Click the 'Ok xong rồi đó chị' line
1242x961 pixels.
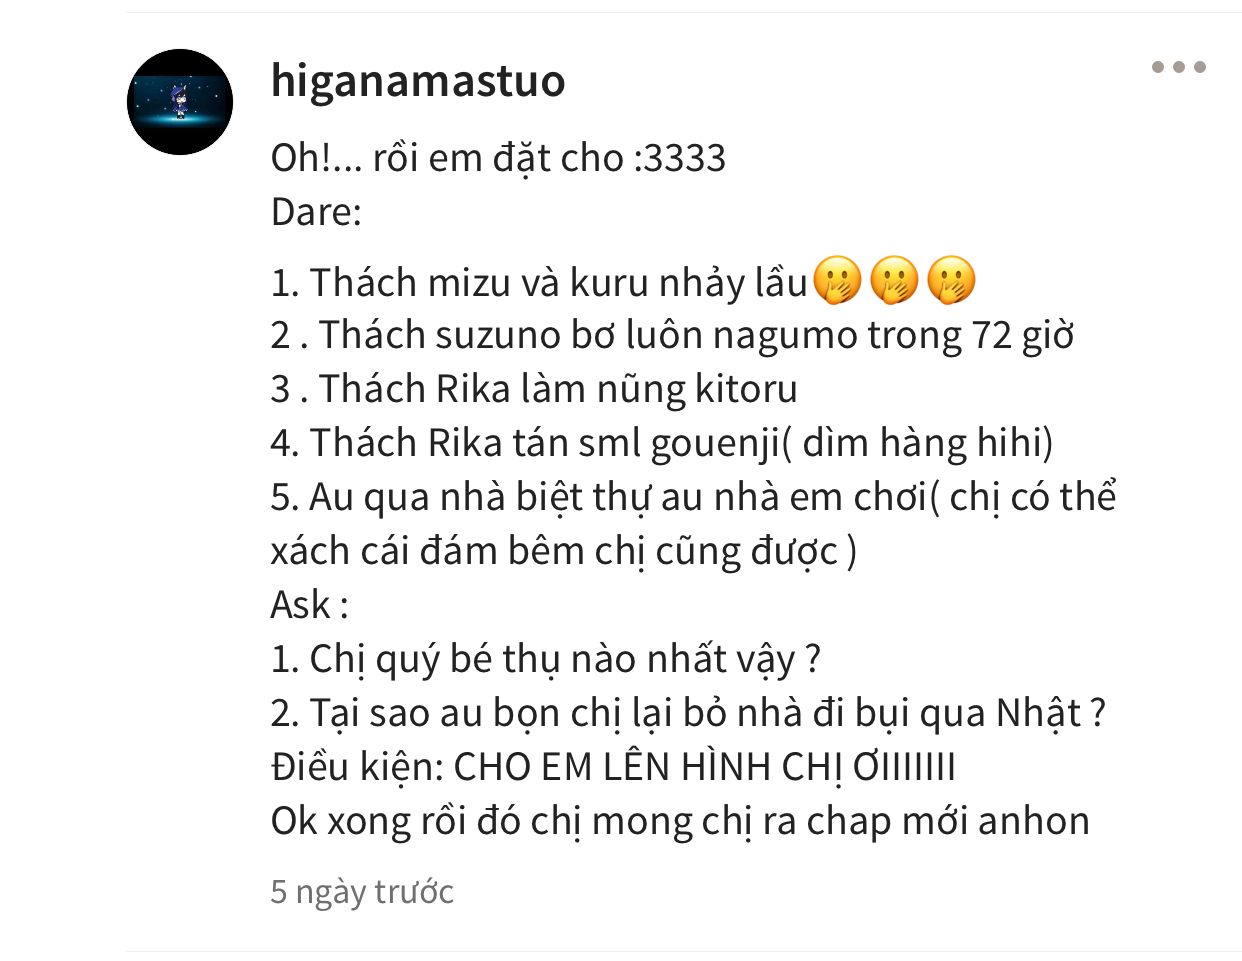point(680,821)
